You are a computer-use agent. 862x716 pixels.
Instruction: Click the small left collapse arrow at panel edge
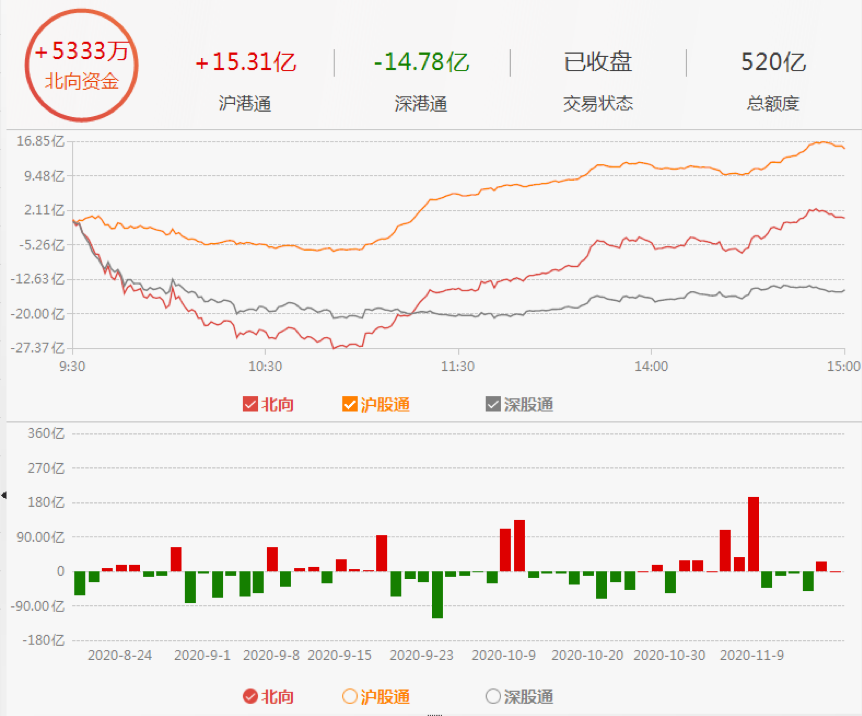click(4, 495)
